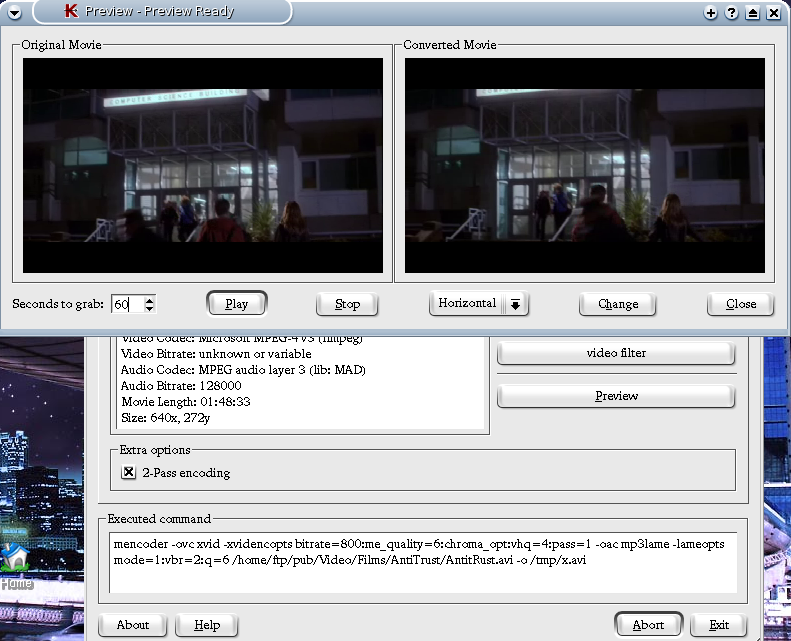Open the window menu arrow in title bar

(15, 12)
